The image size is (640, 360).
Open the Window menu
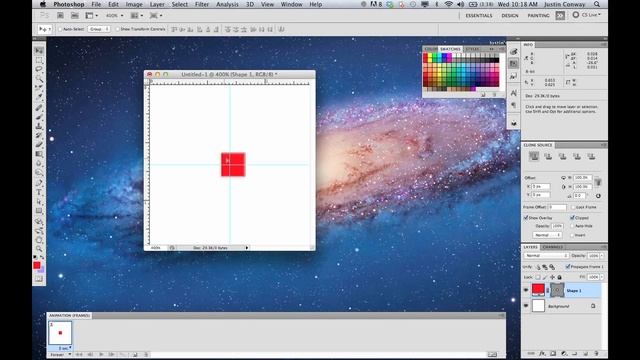click(291, 4)
